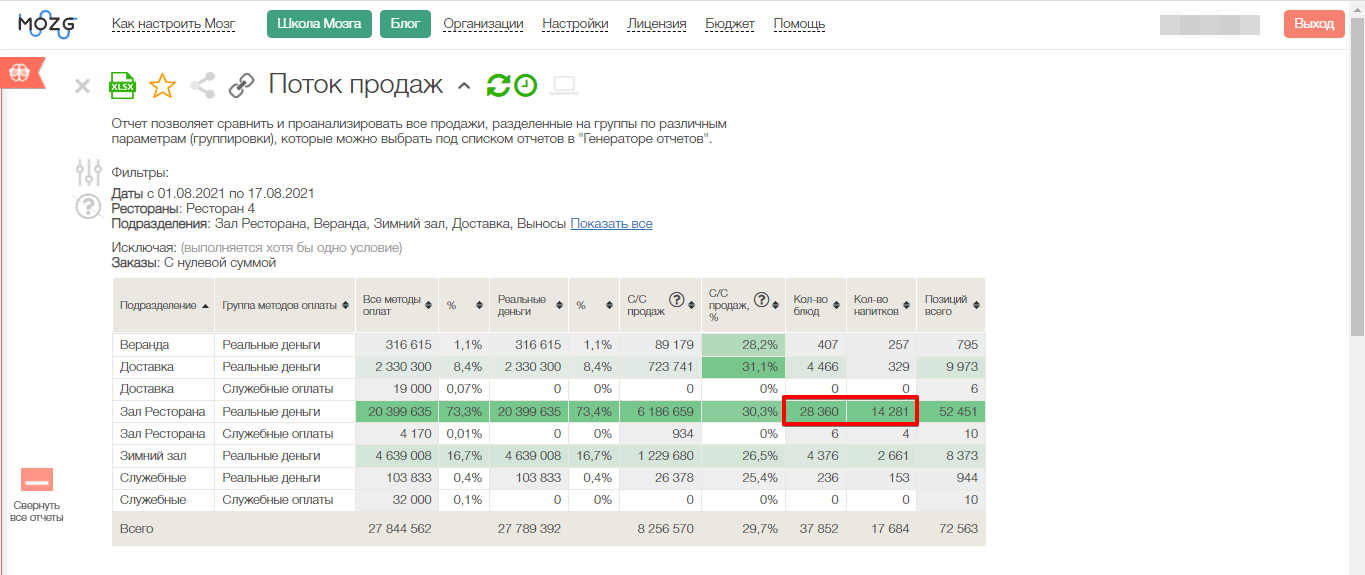Image resolution: width=1365 pixels, height=575 pixels.
Task: Click the Выход logout button
Action: click(1314, 24)
